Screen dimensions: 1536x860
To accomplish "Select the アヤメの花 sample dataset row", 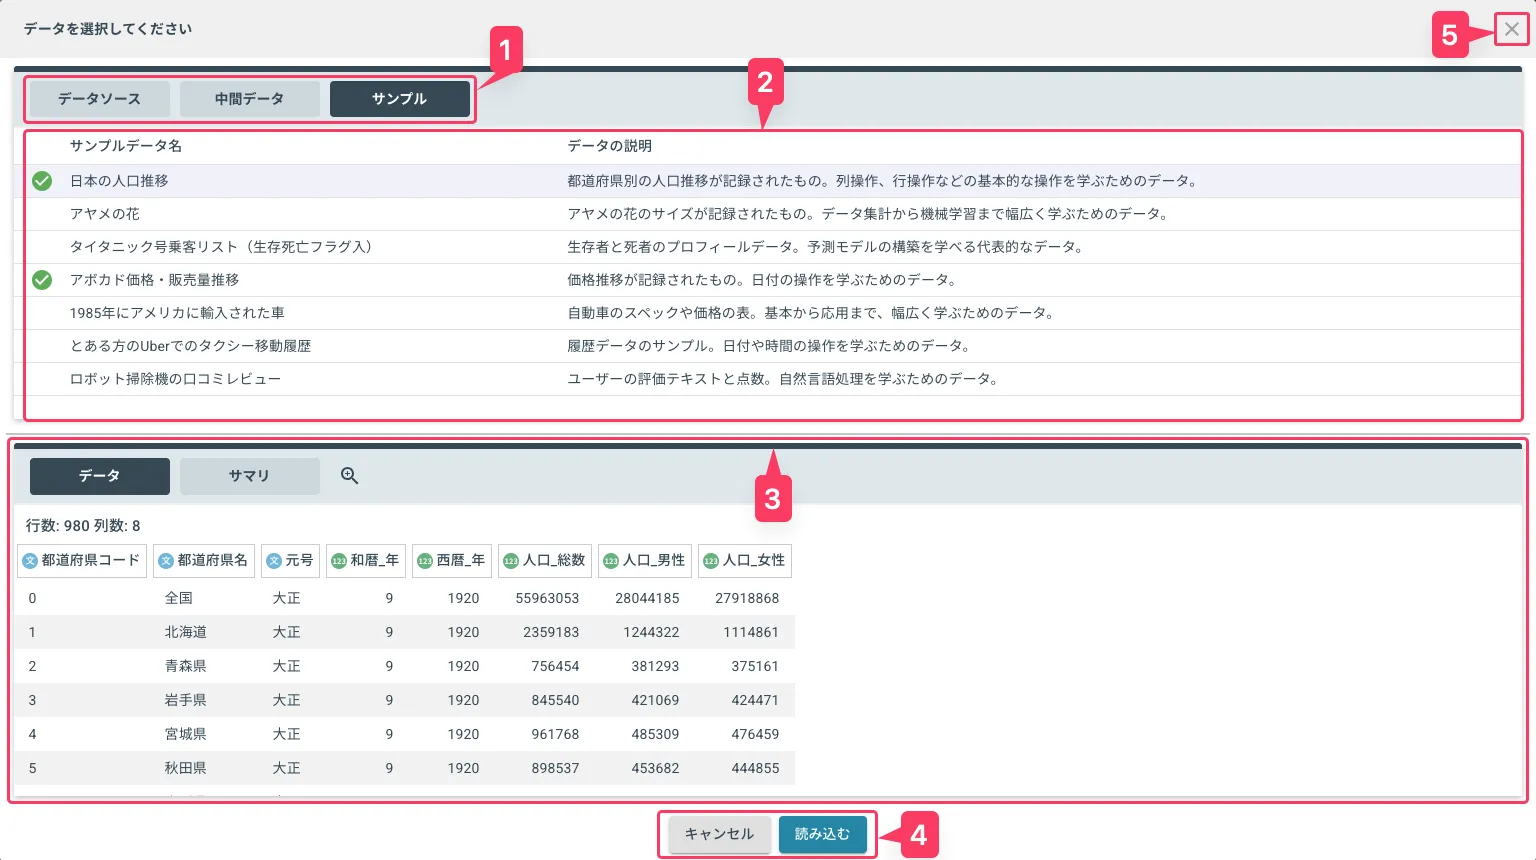I will (105, 214).
